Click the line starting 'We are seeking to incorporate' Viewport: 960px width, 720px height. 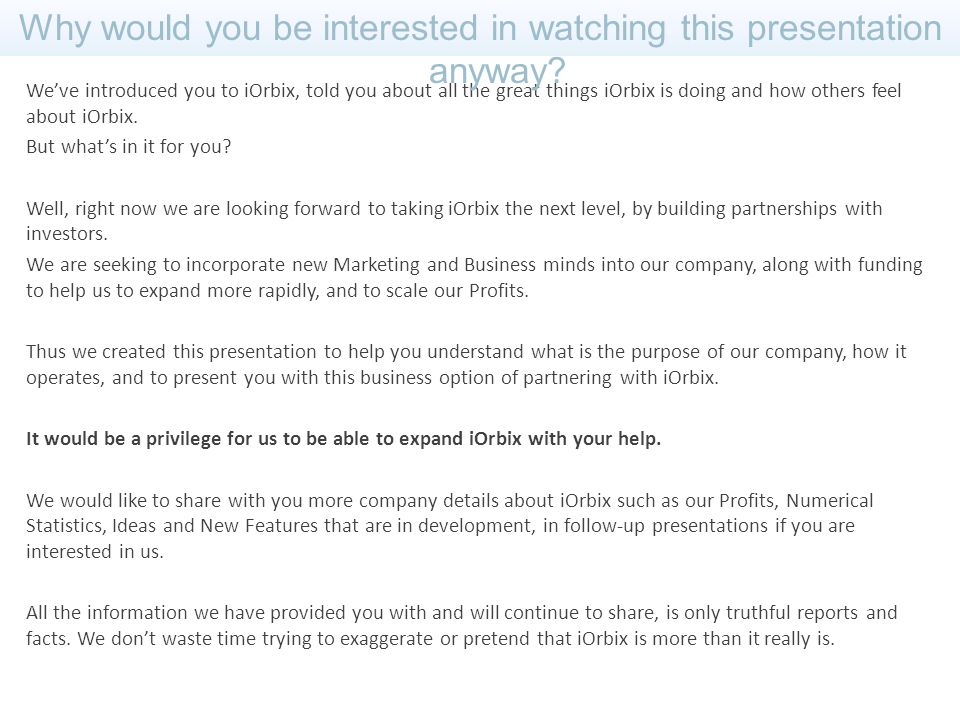pos(474,265)
